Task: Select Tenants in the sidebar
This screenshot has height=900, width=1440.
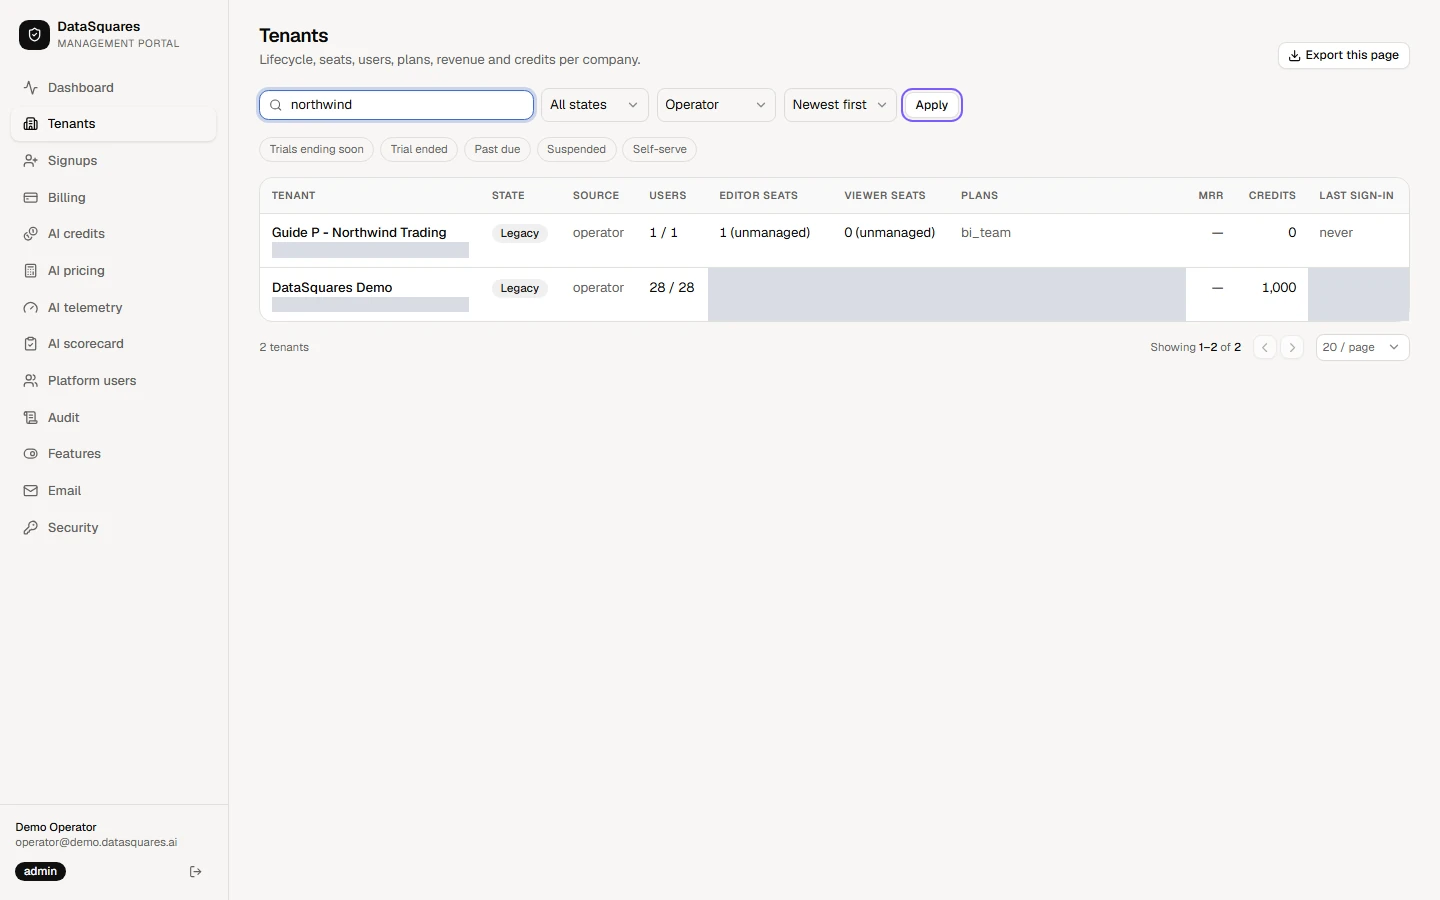Action: (x=113, y=124)
